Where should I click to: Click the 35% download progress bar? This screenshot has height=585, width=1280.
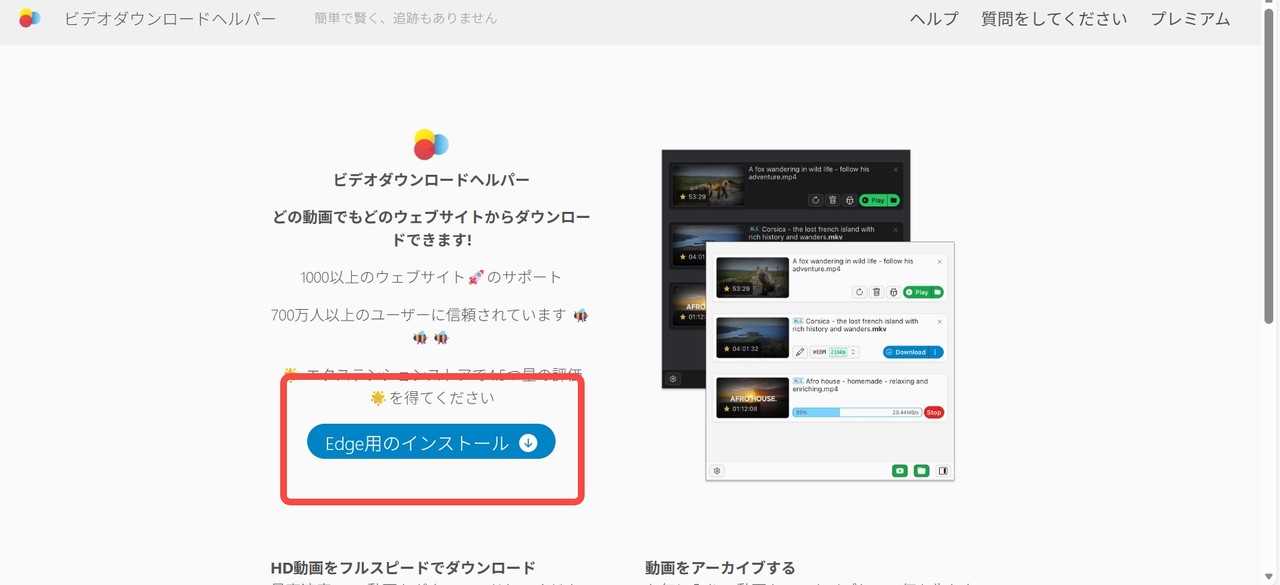[857, 412]
